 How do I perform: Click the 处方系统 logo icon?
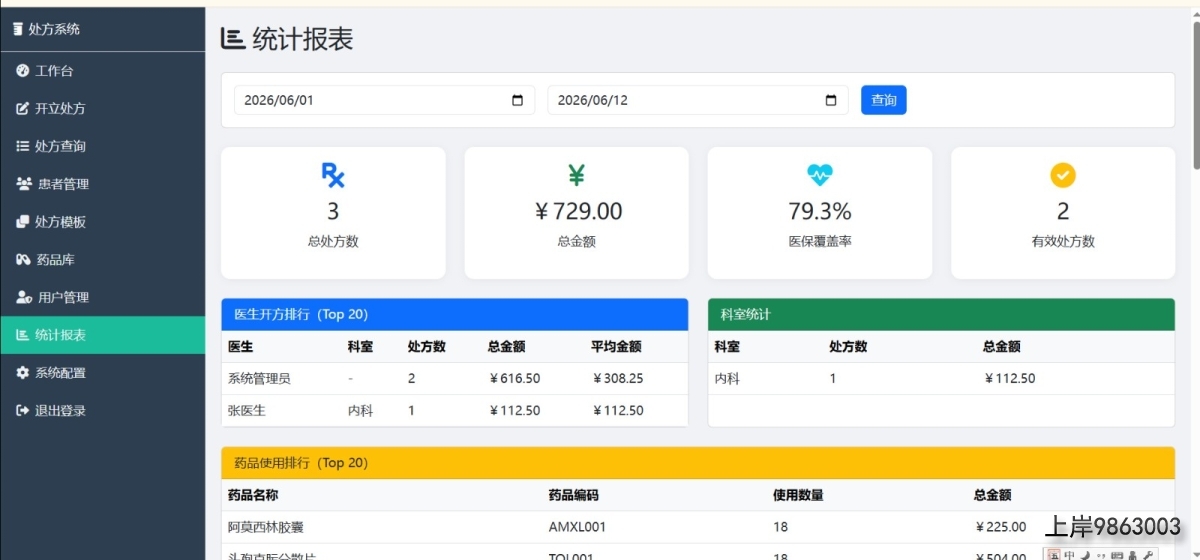(18, 29)
